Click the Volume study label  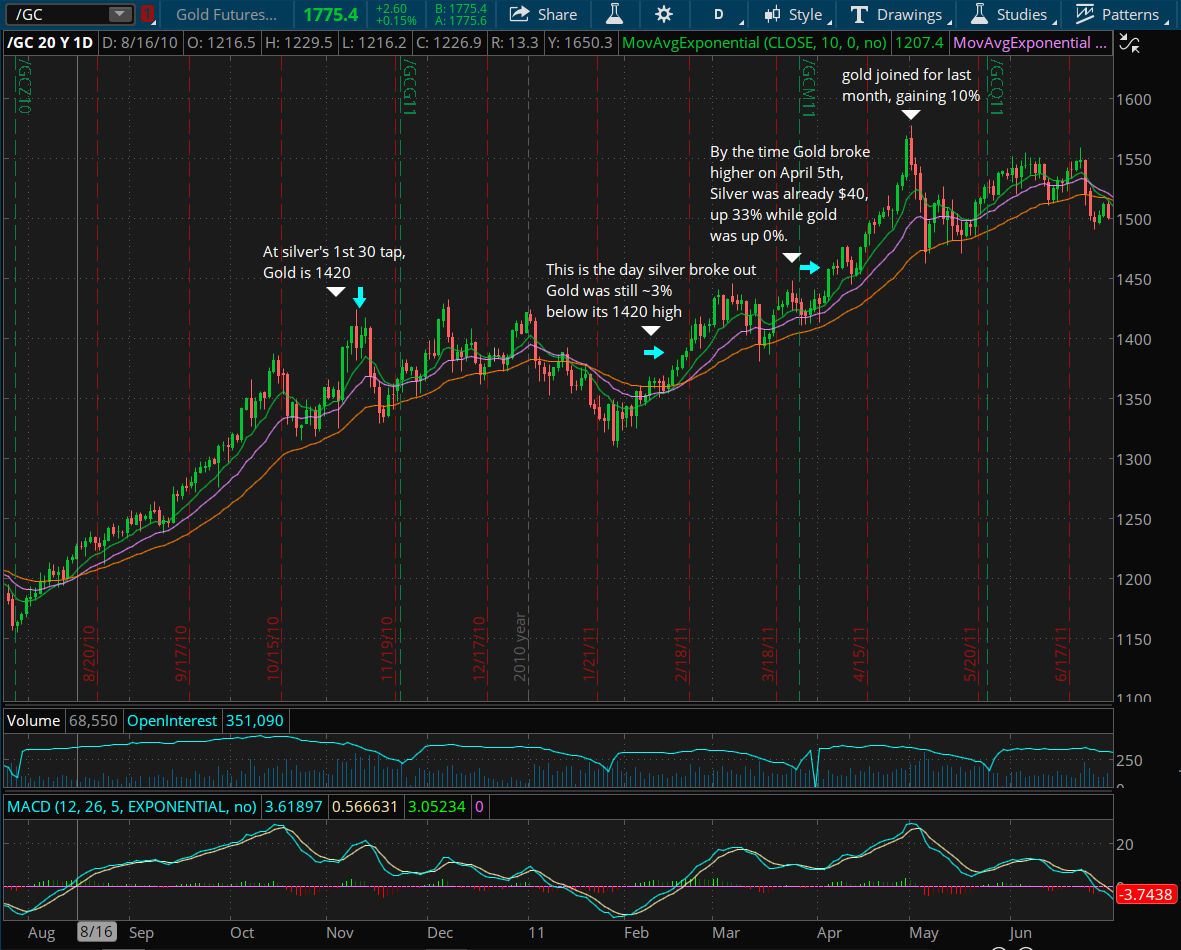33,721
